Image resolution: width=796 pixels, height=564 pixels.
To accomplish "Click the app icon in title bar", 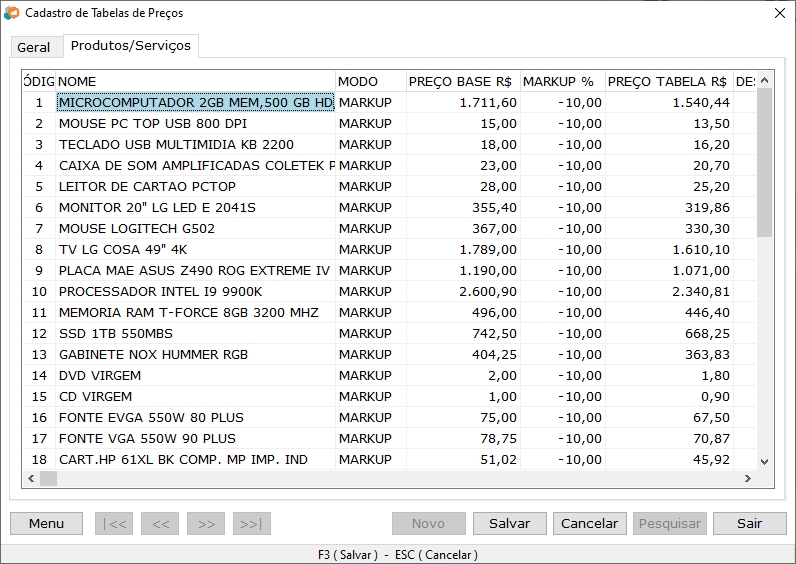I will 11,13.
